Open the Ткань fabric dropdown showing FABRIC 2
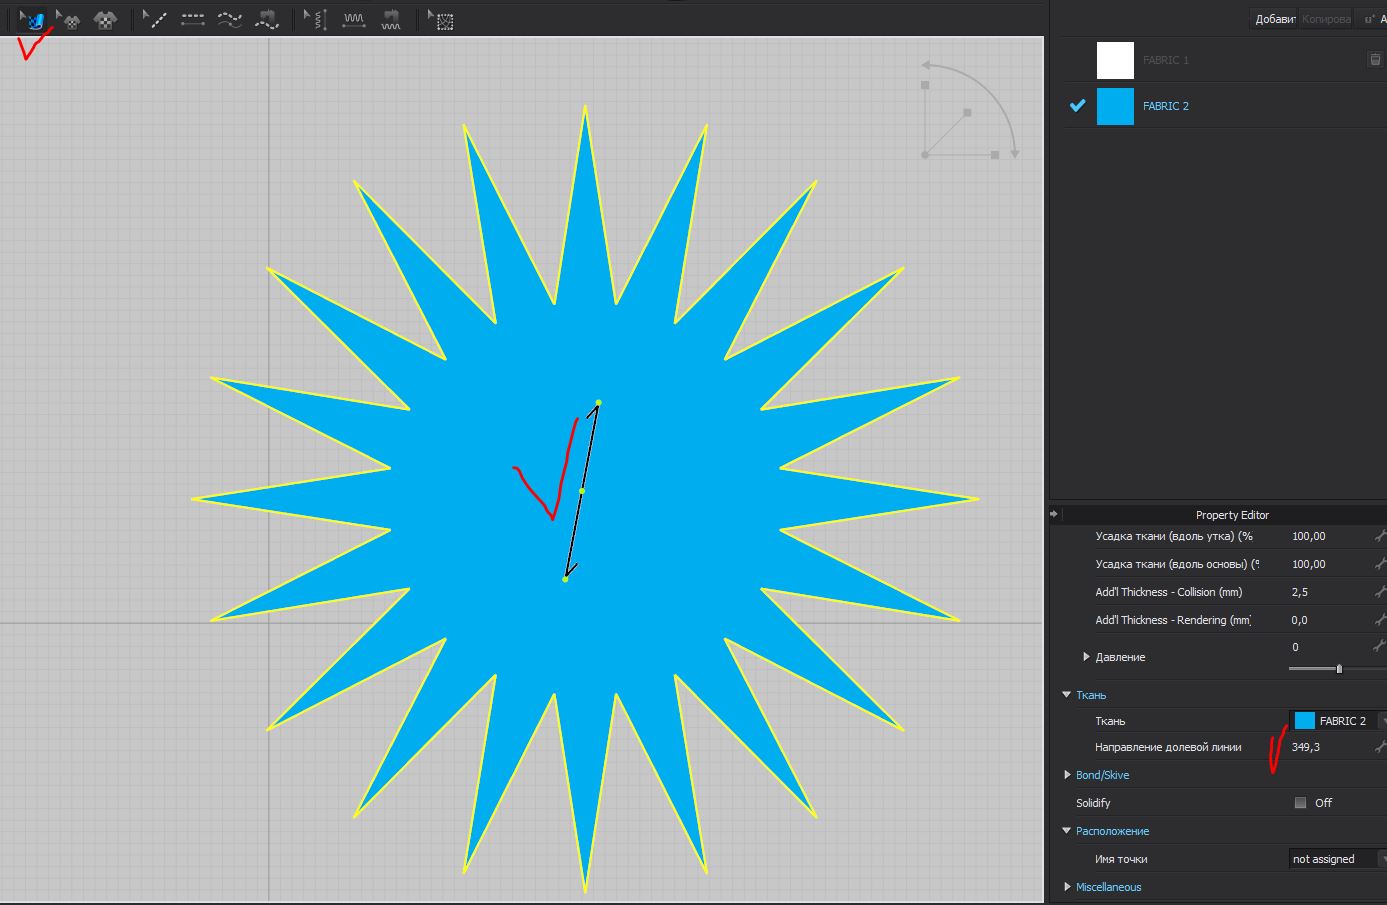Image resolution: width=1387 pixels, height=905 pixels. pos(1338,721)
